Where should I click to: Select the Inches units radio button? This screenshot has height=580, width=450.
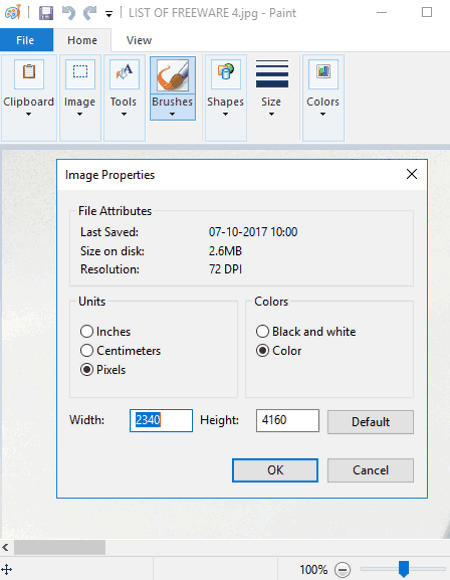pyautogui.click(x=87, y=331)
